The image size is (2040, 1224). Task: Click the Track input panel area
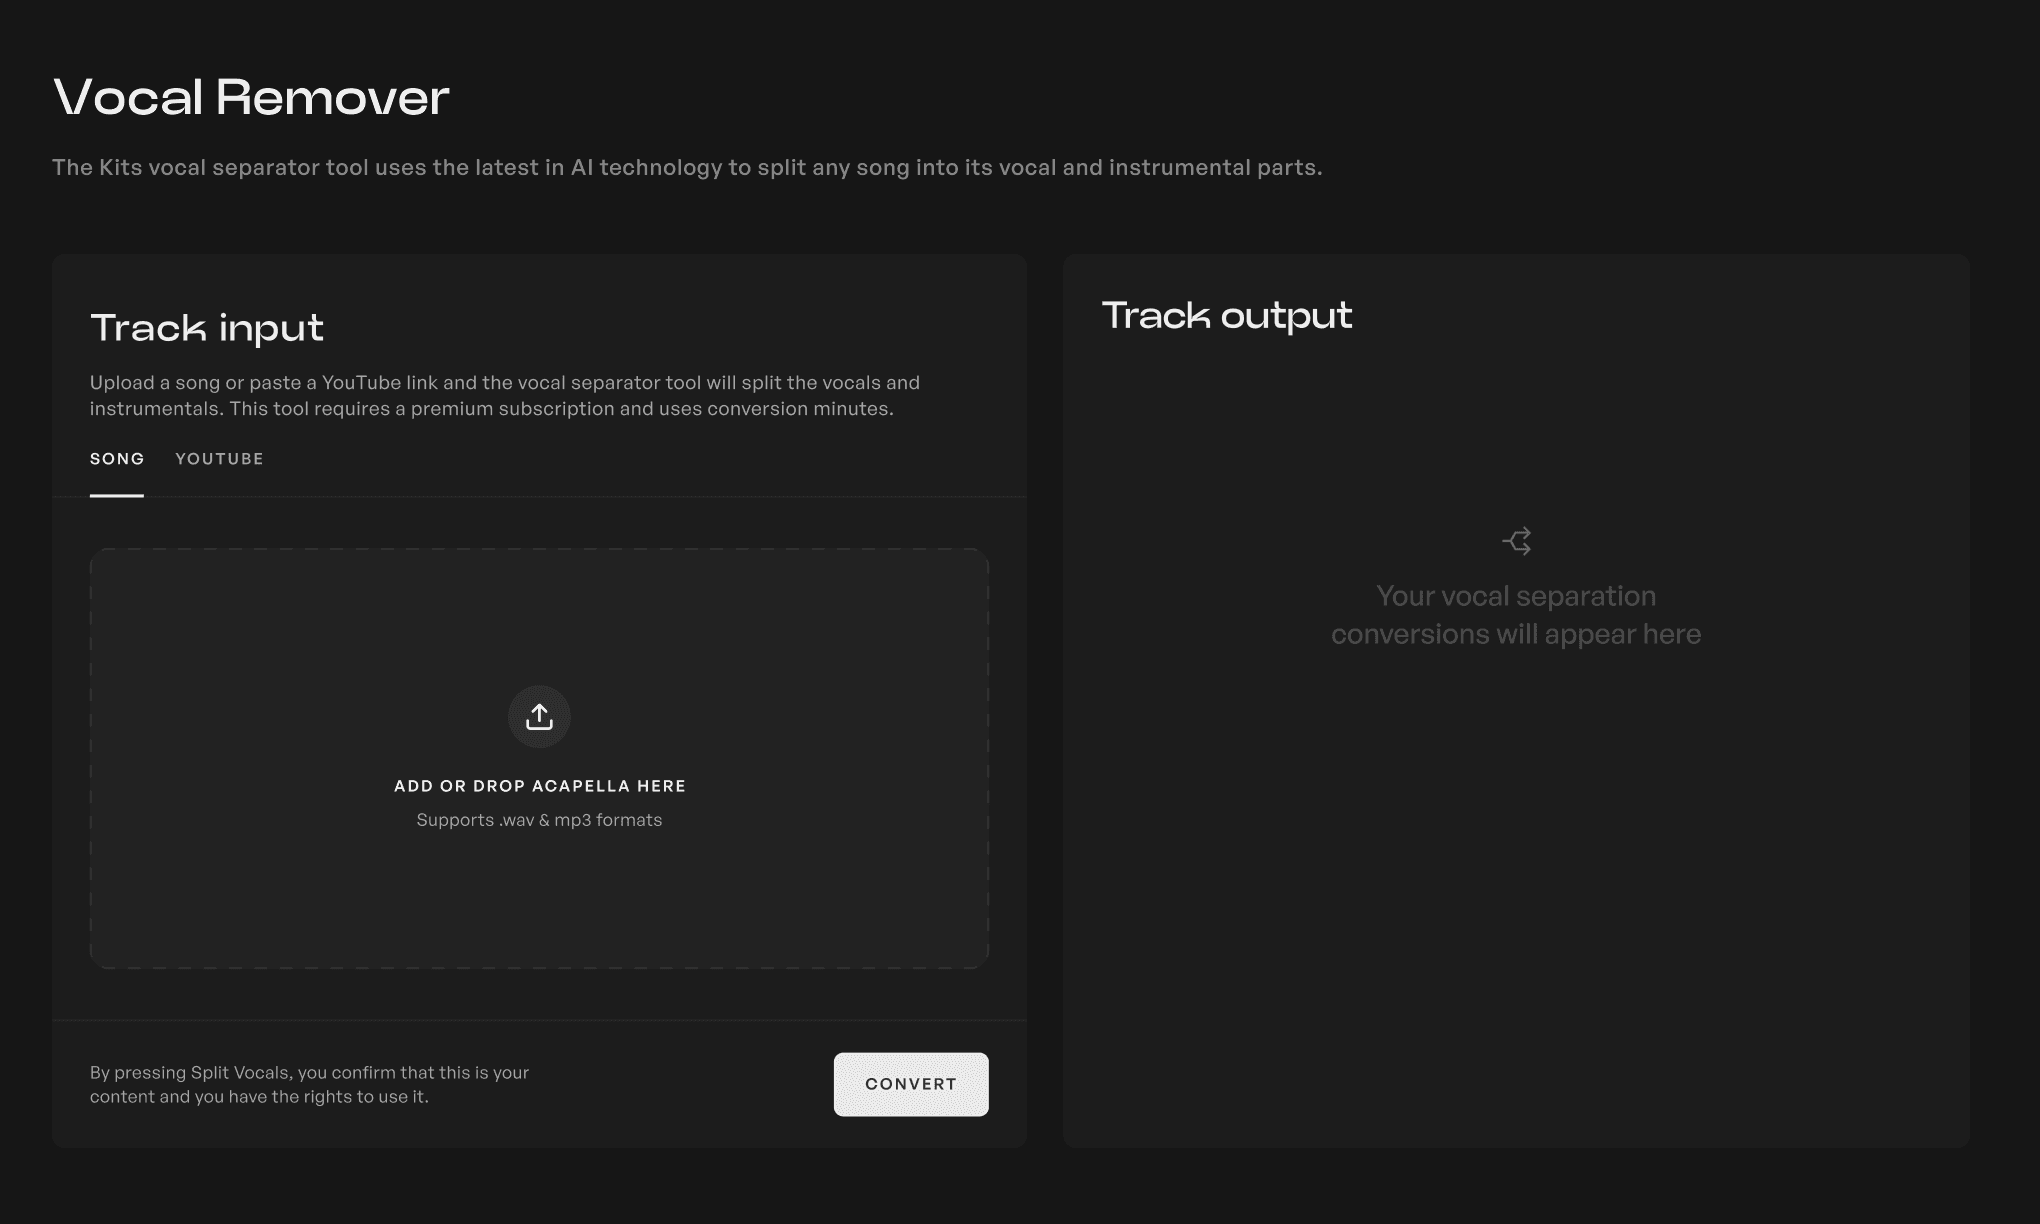click(539, 699)
